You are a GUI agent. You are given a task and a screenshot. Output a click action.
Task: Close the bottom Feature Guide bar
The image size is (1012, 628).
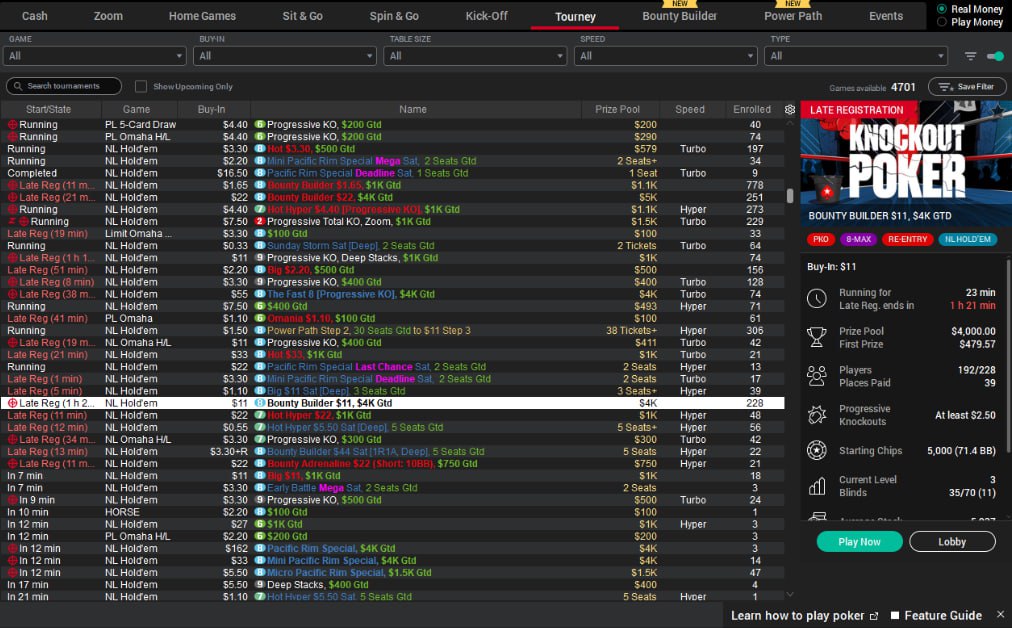click(x=1000, y=614)
